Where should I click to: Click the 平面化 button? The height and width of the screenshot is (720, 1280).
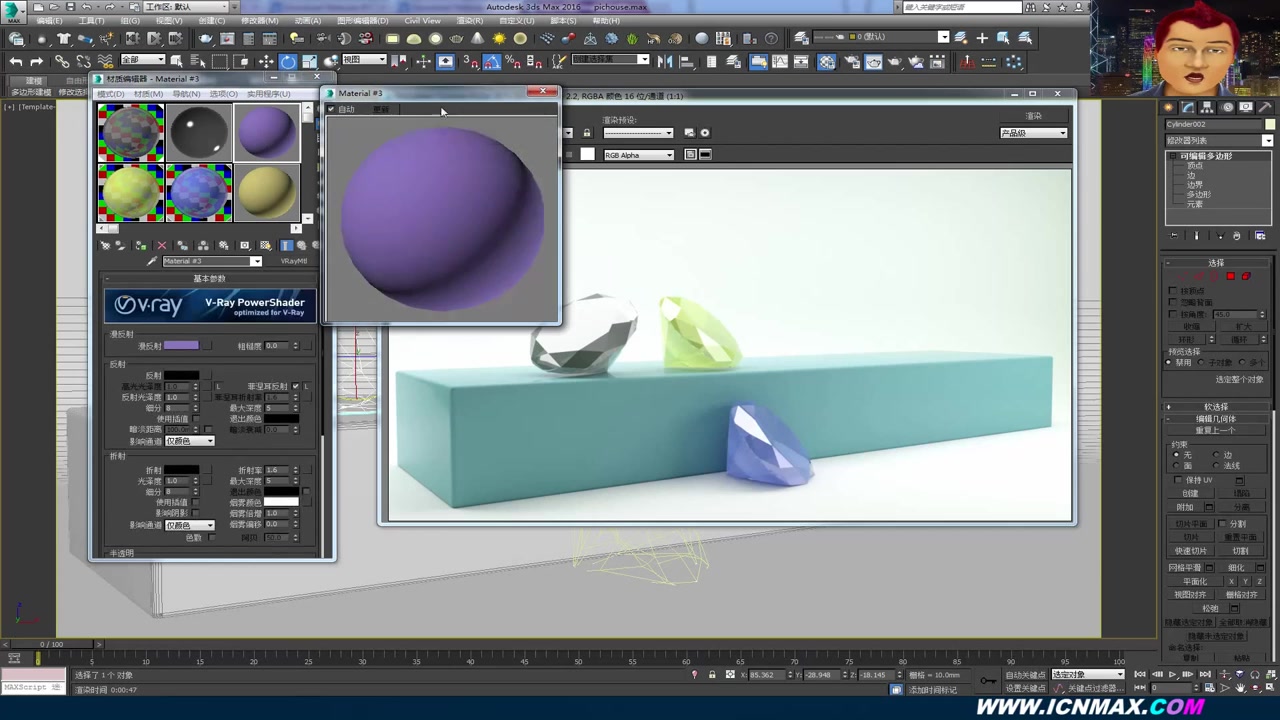tap(1195, 581)
